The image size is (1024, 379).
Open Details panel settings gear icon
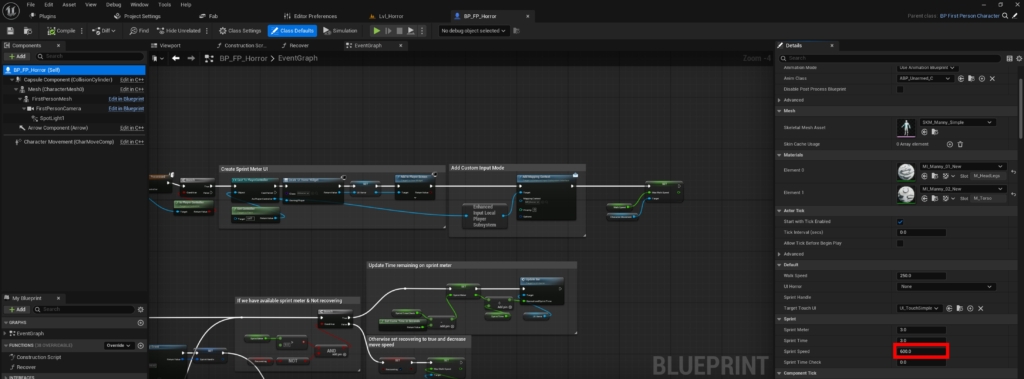pos(1018,58)
